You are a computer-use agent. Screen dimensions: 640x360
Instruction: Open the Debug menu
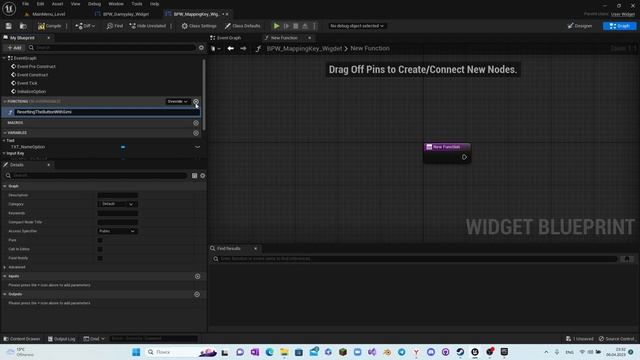(x=94, y=4)
